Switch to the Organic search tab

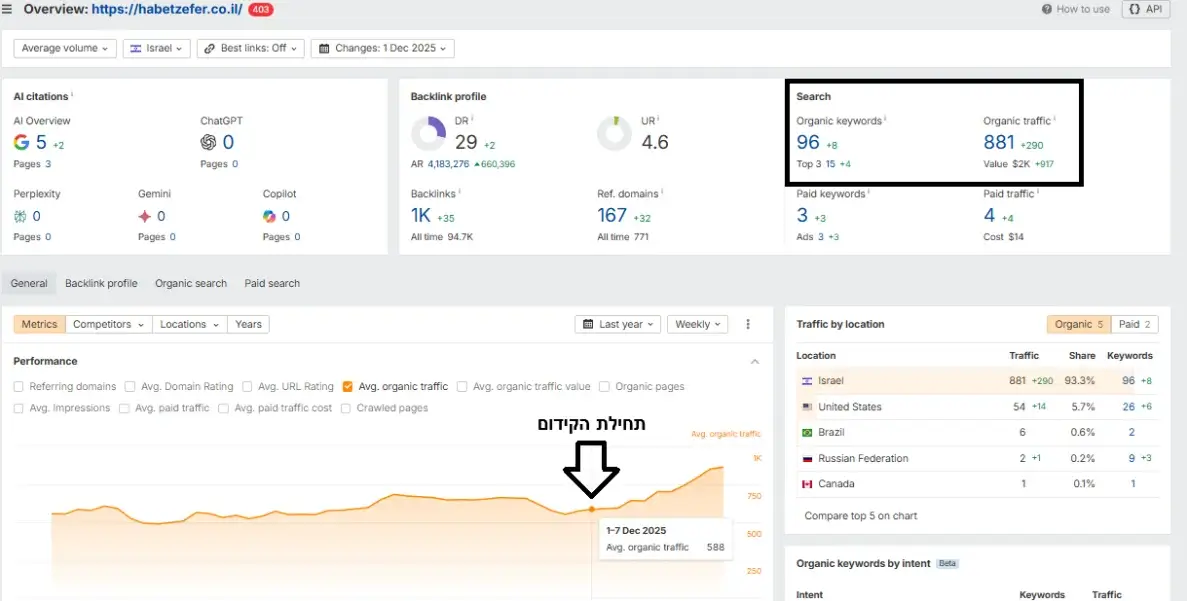click(x=191, y=283)
